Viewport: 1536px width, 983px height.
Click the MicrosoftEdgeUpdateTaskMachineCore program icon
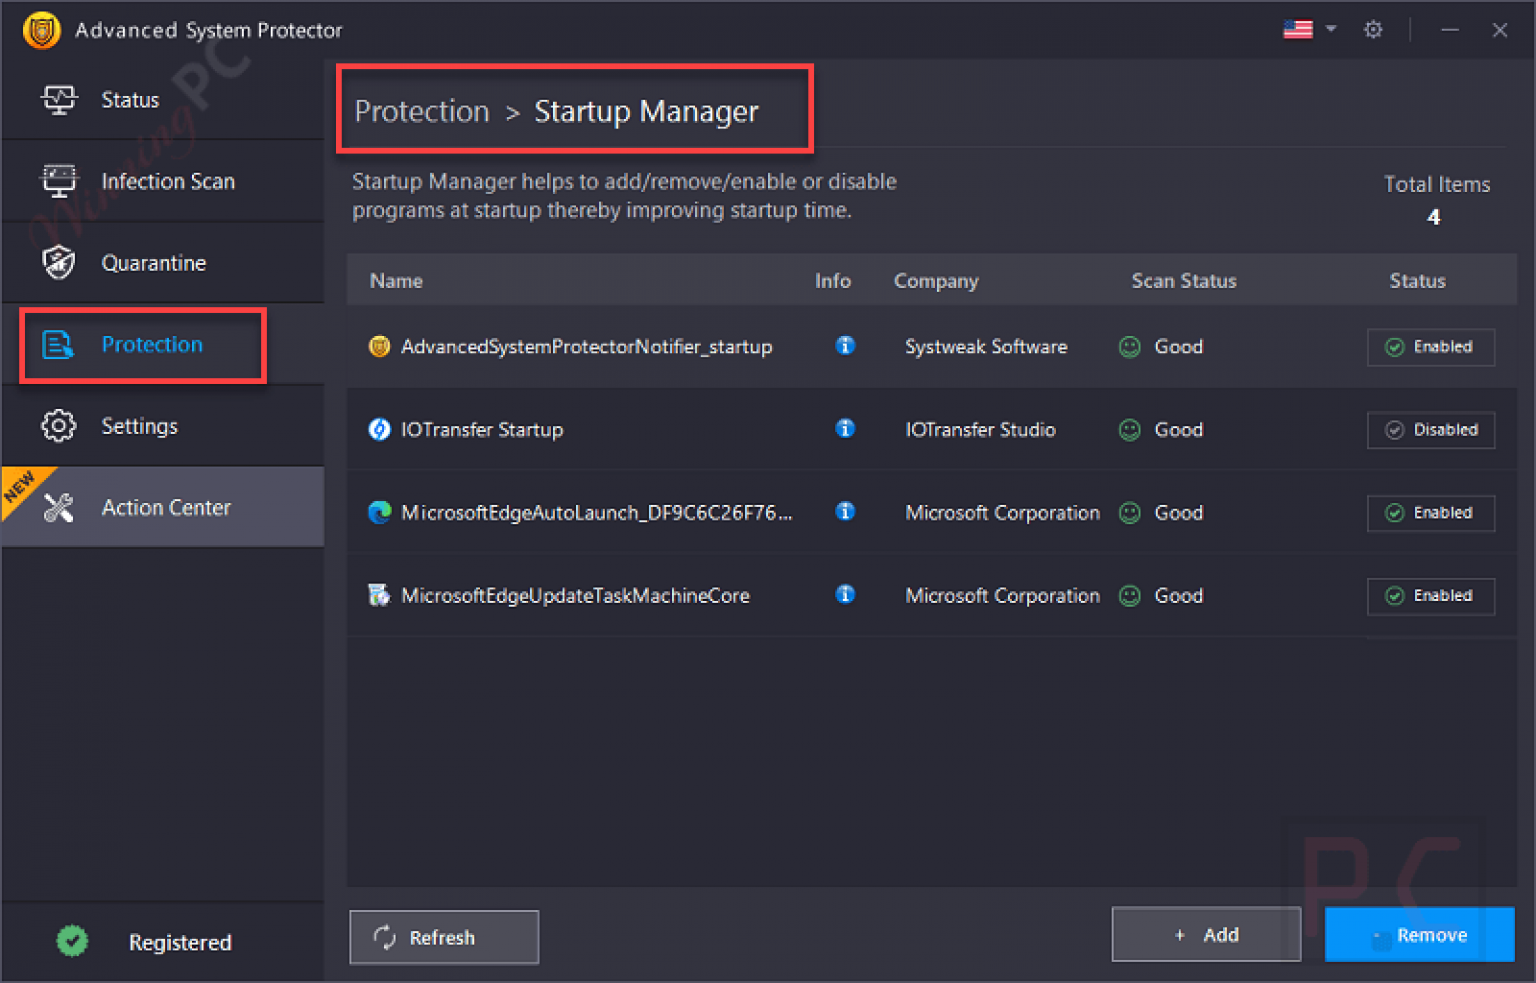pyautogui.click(x=379, y=596)
